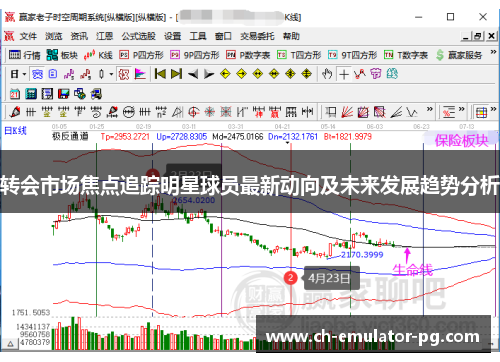Click the red floppy-disk save icon

63,94
